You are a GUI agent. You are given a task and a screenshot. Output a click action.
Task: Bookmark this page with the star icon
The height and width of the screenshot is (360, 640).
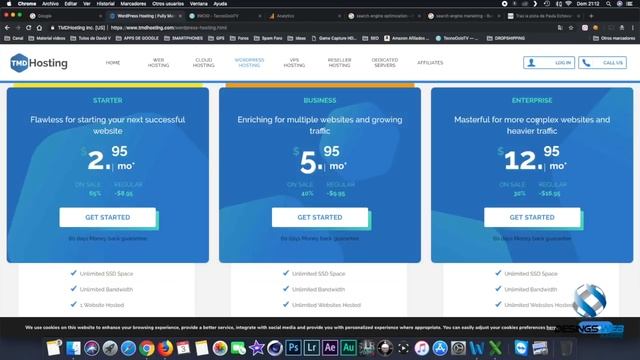(571, 28)
